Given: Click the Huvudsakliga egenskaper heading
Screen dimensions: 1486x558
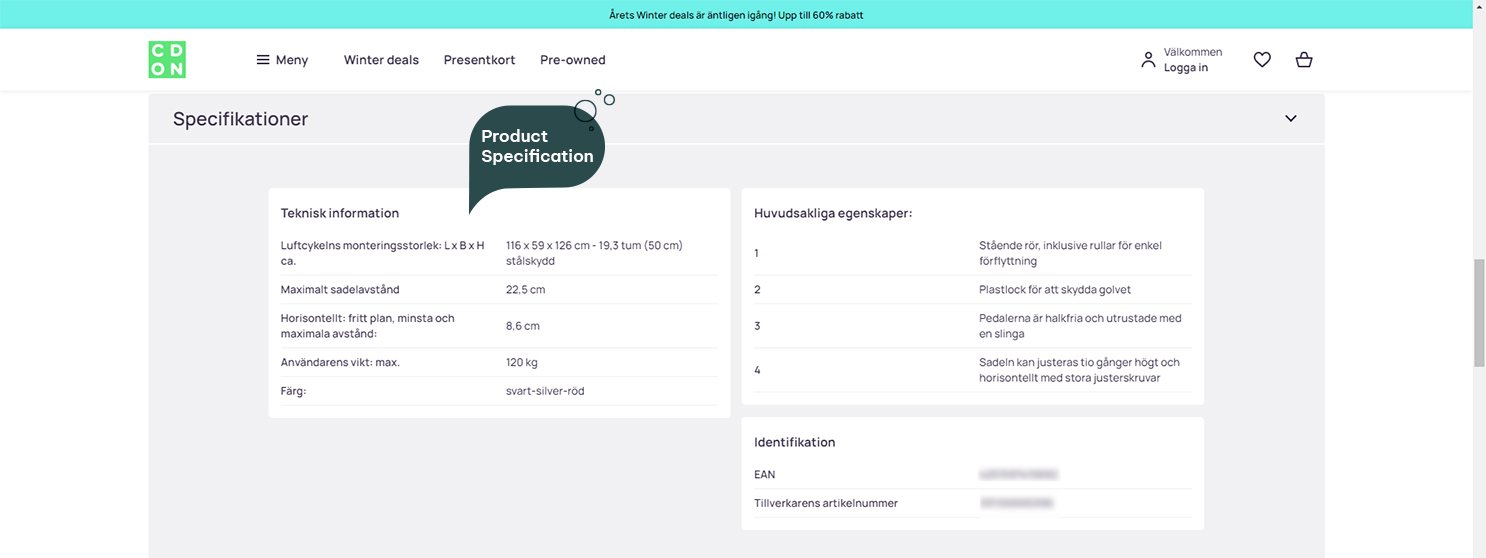Looking at the screenshot, I should tap(833, 213).
